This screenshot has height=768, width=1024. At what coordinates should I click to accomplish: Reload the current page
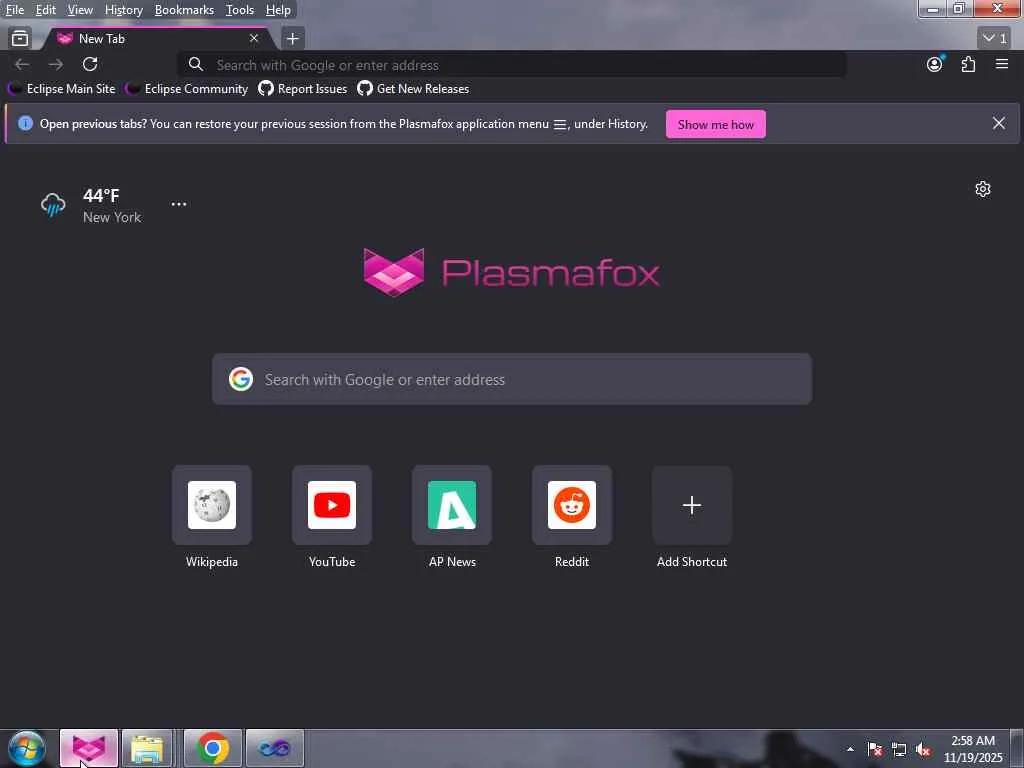[90, 64]
